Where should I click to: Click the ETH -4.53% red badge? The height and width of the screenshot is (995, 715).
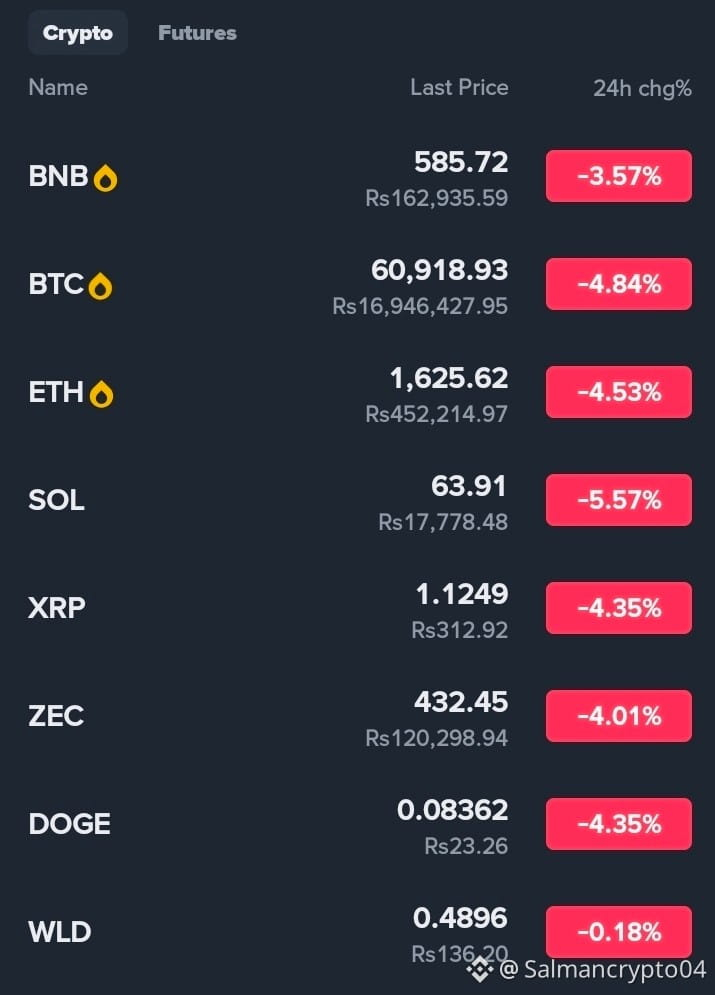click(619, 392)
